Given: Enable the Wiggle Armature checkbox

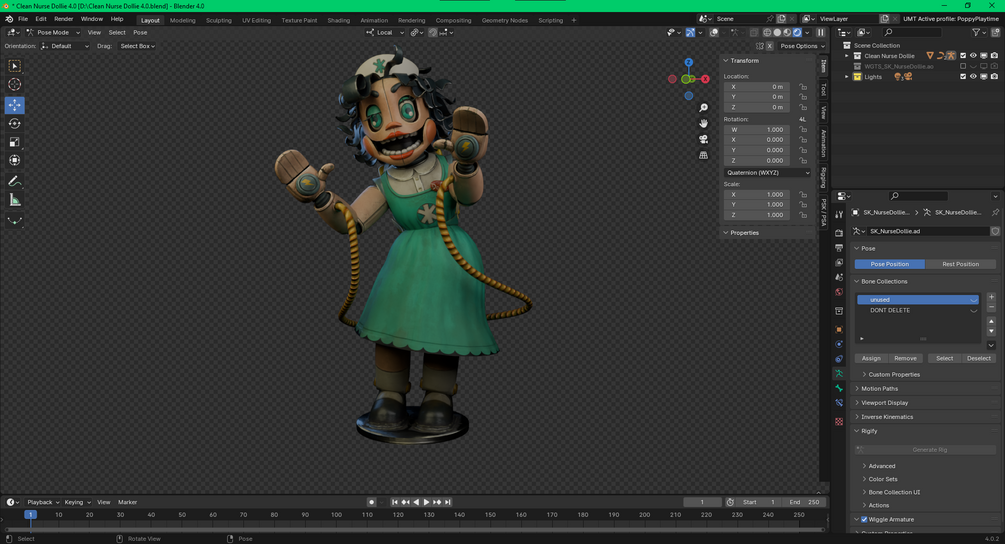Looking at the screenshot, I should (x=864, y=519).
